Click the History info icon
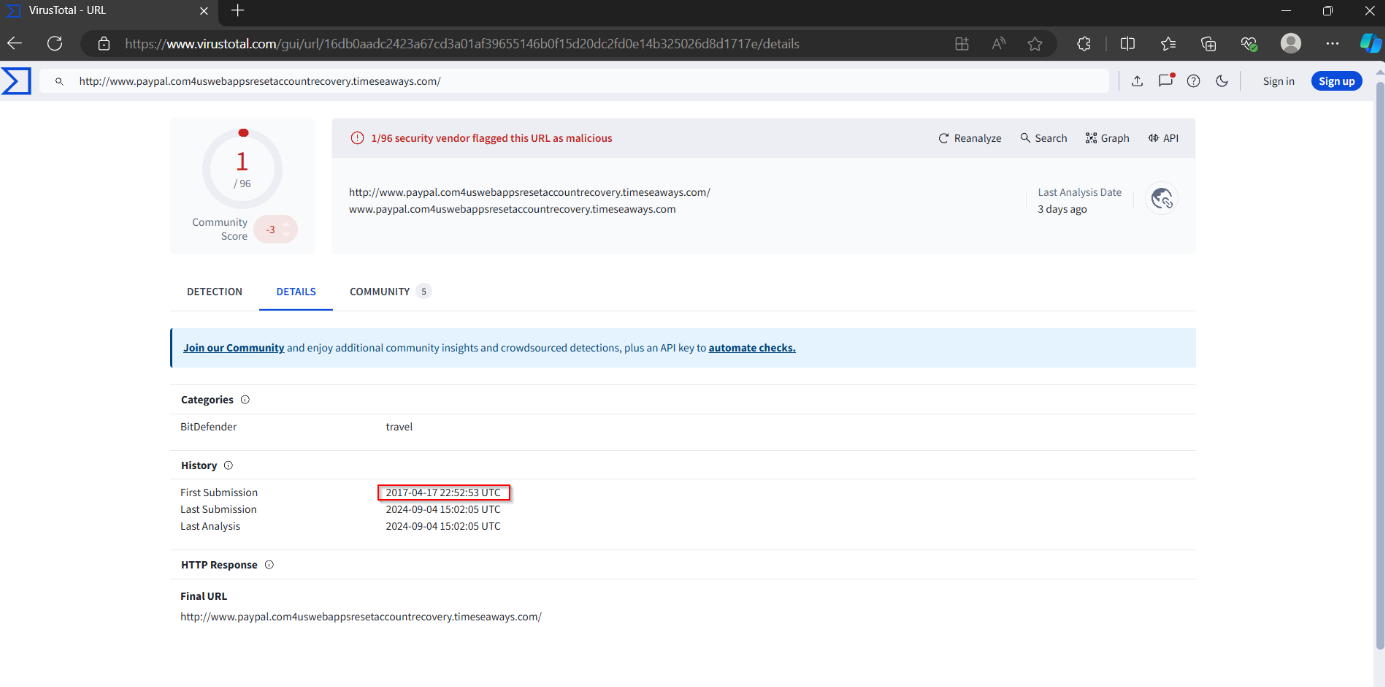 point(228,465)
